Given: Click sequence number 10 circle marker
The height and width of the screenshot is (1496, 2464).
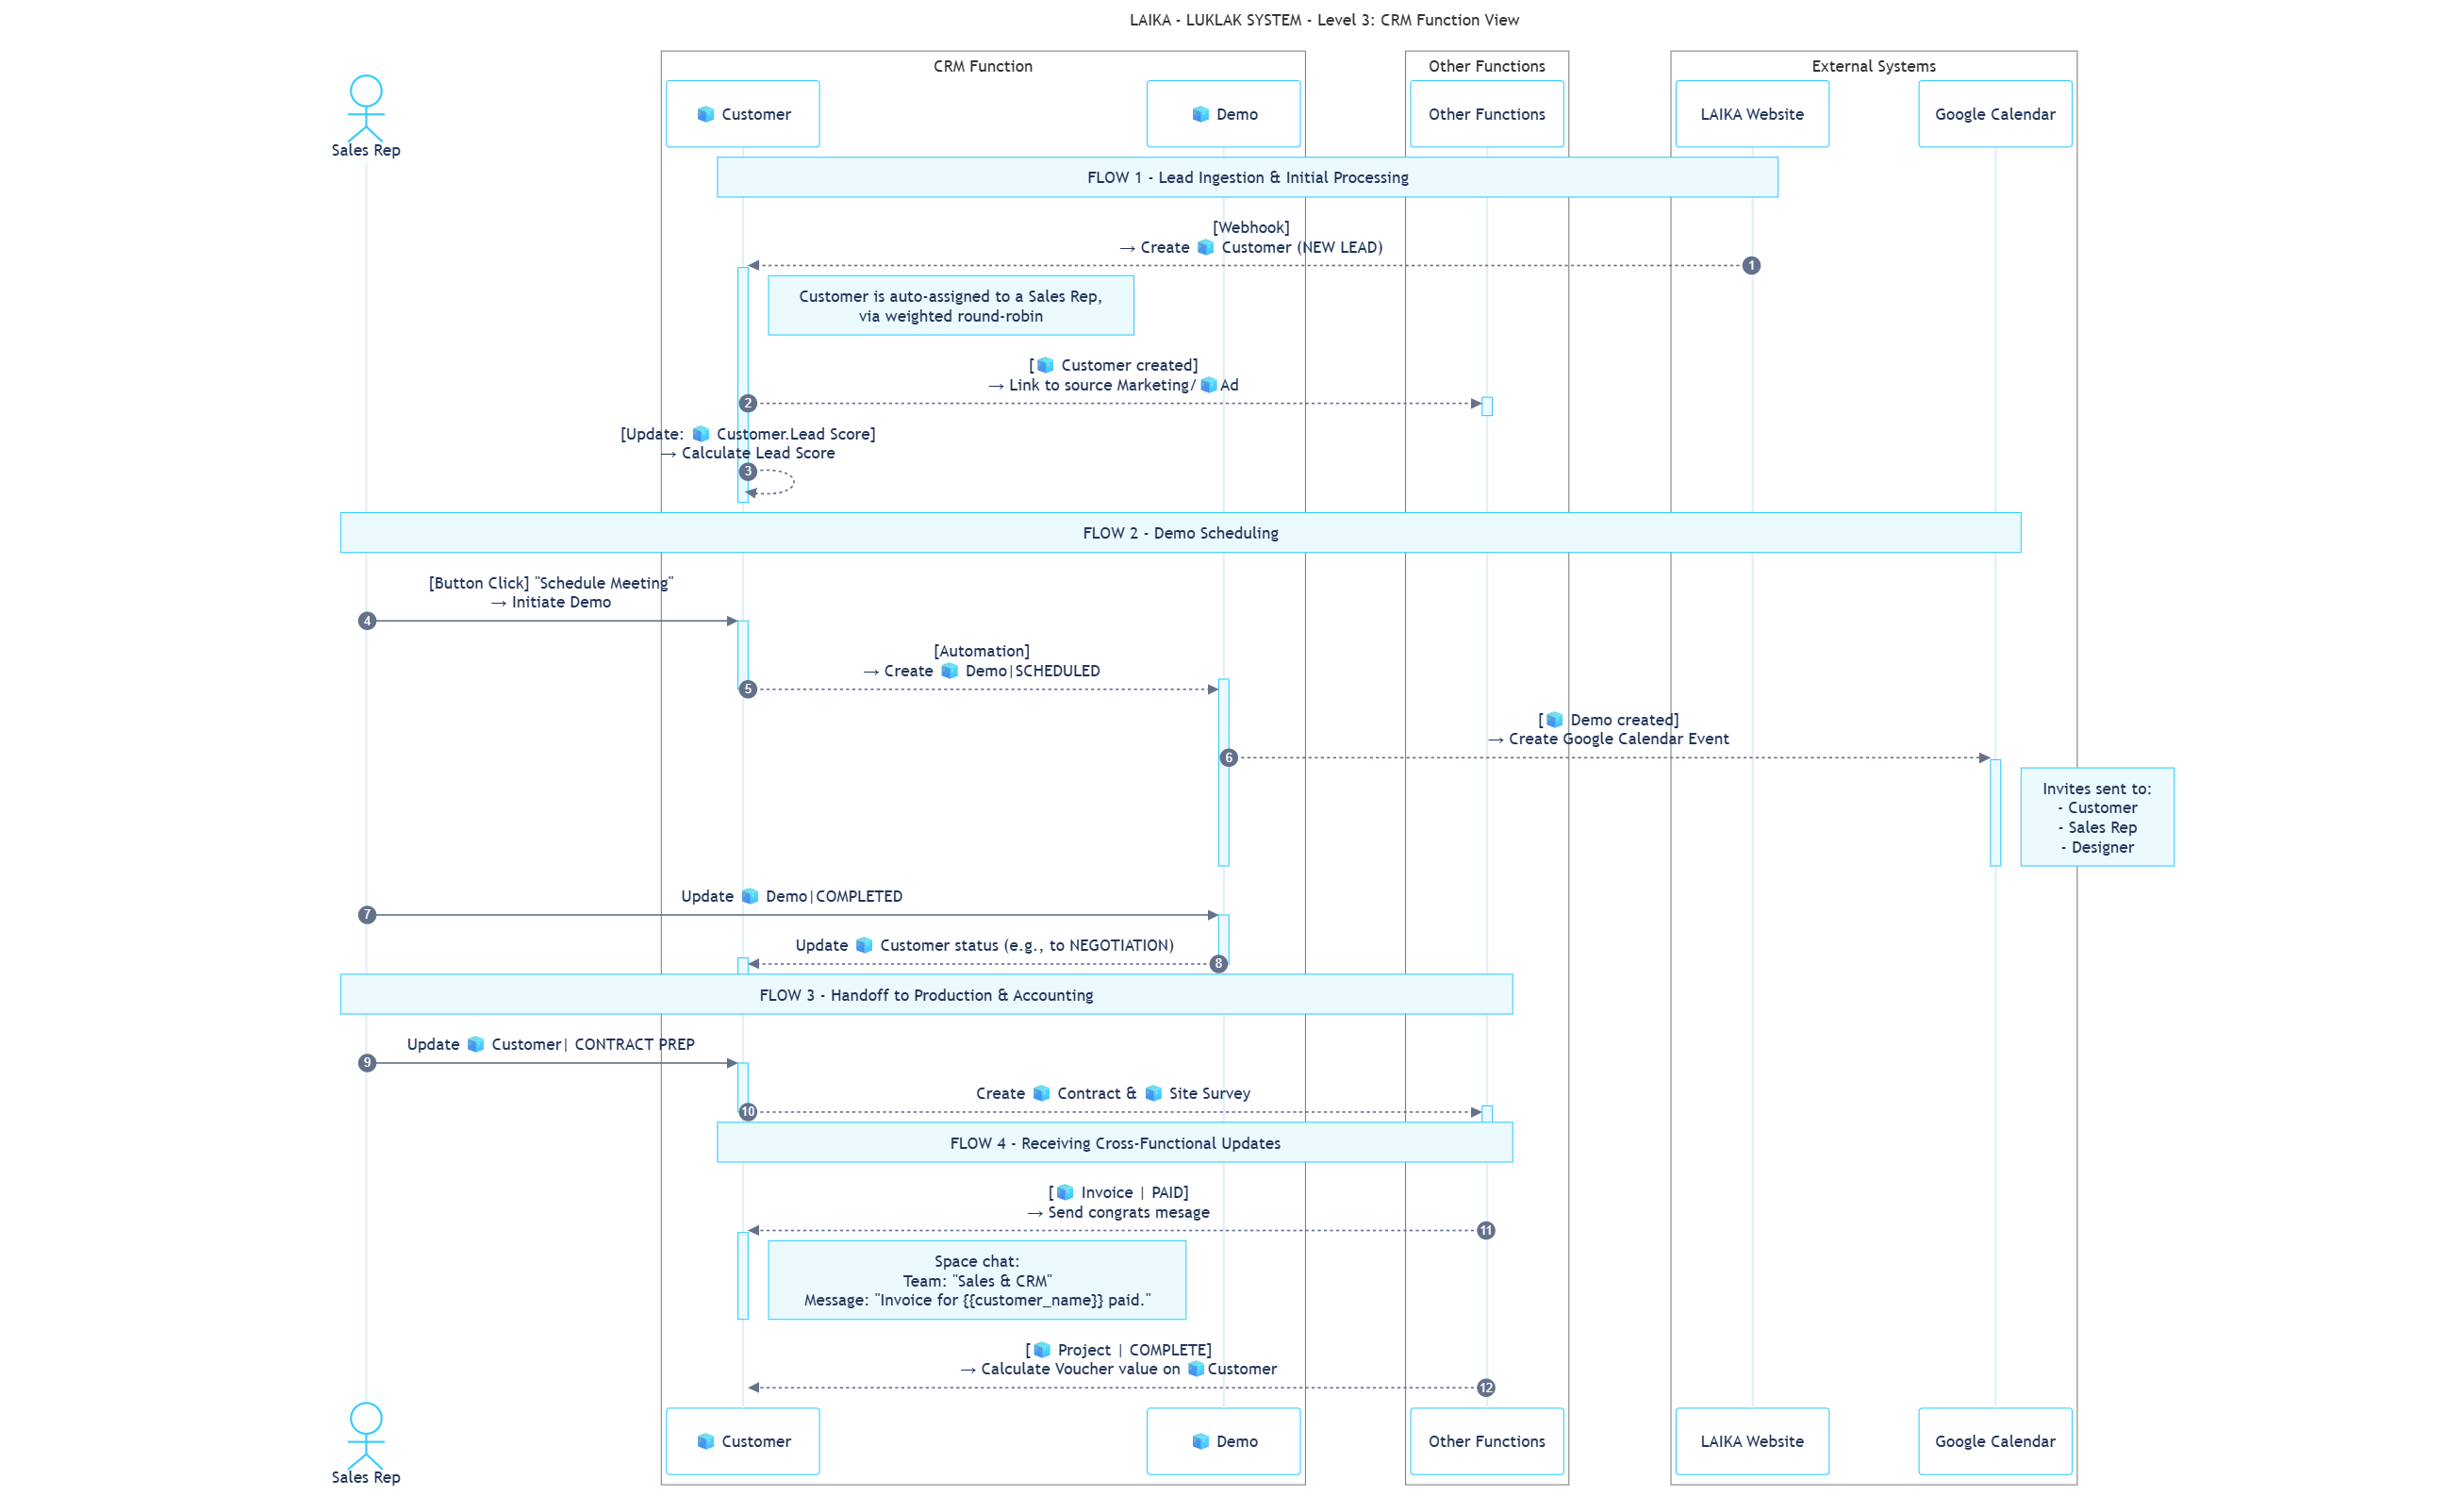Looking at the screenshot, I should 748,1112.
